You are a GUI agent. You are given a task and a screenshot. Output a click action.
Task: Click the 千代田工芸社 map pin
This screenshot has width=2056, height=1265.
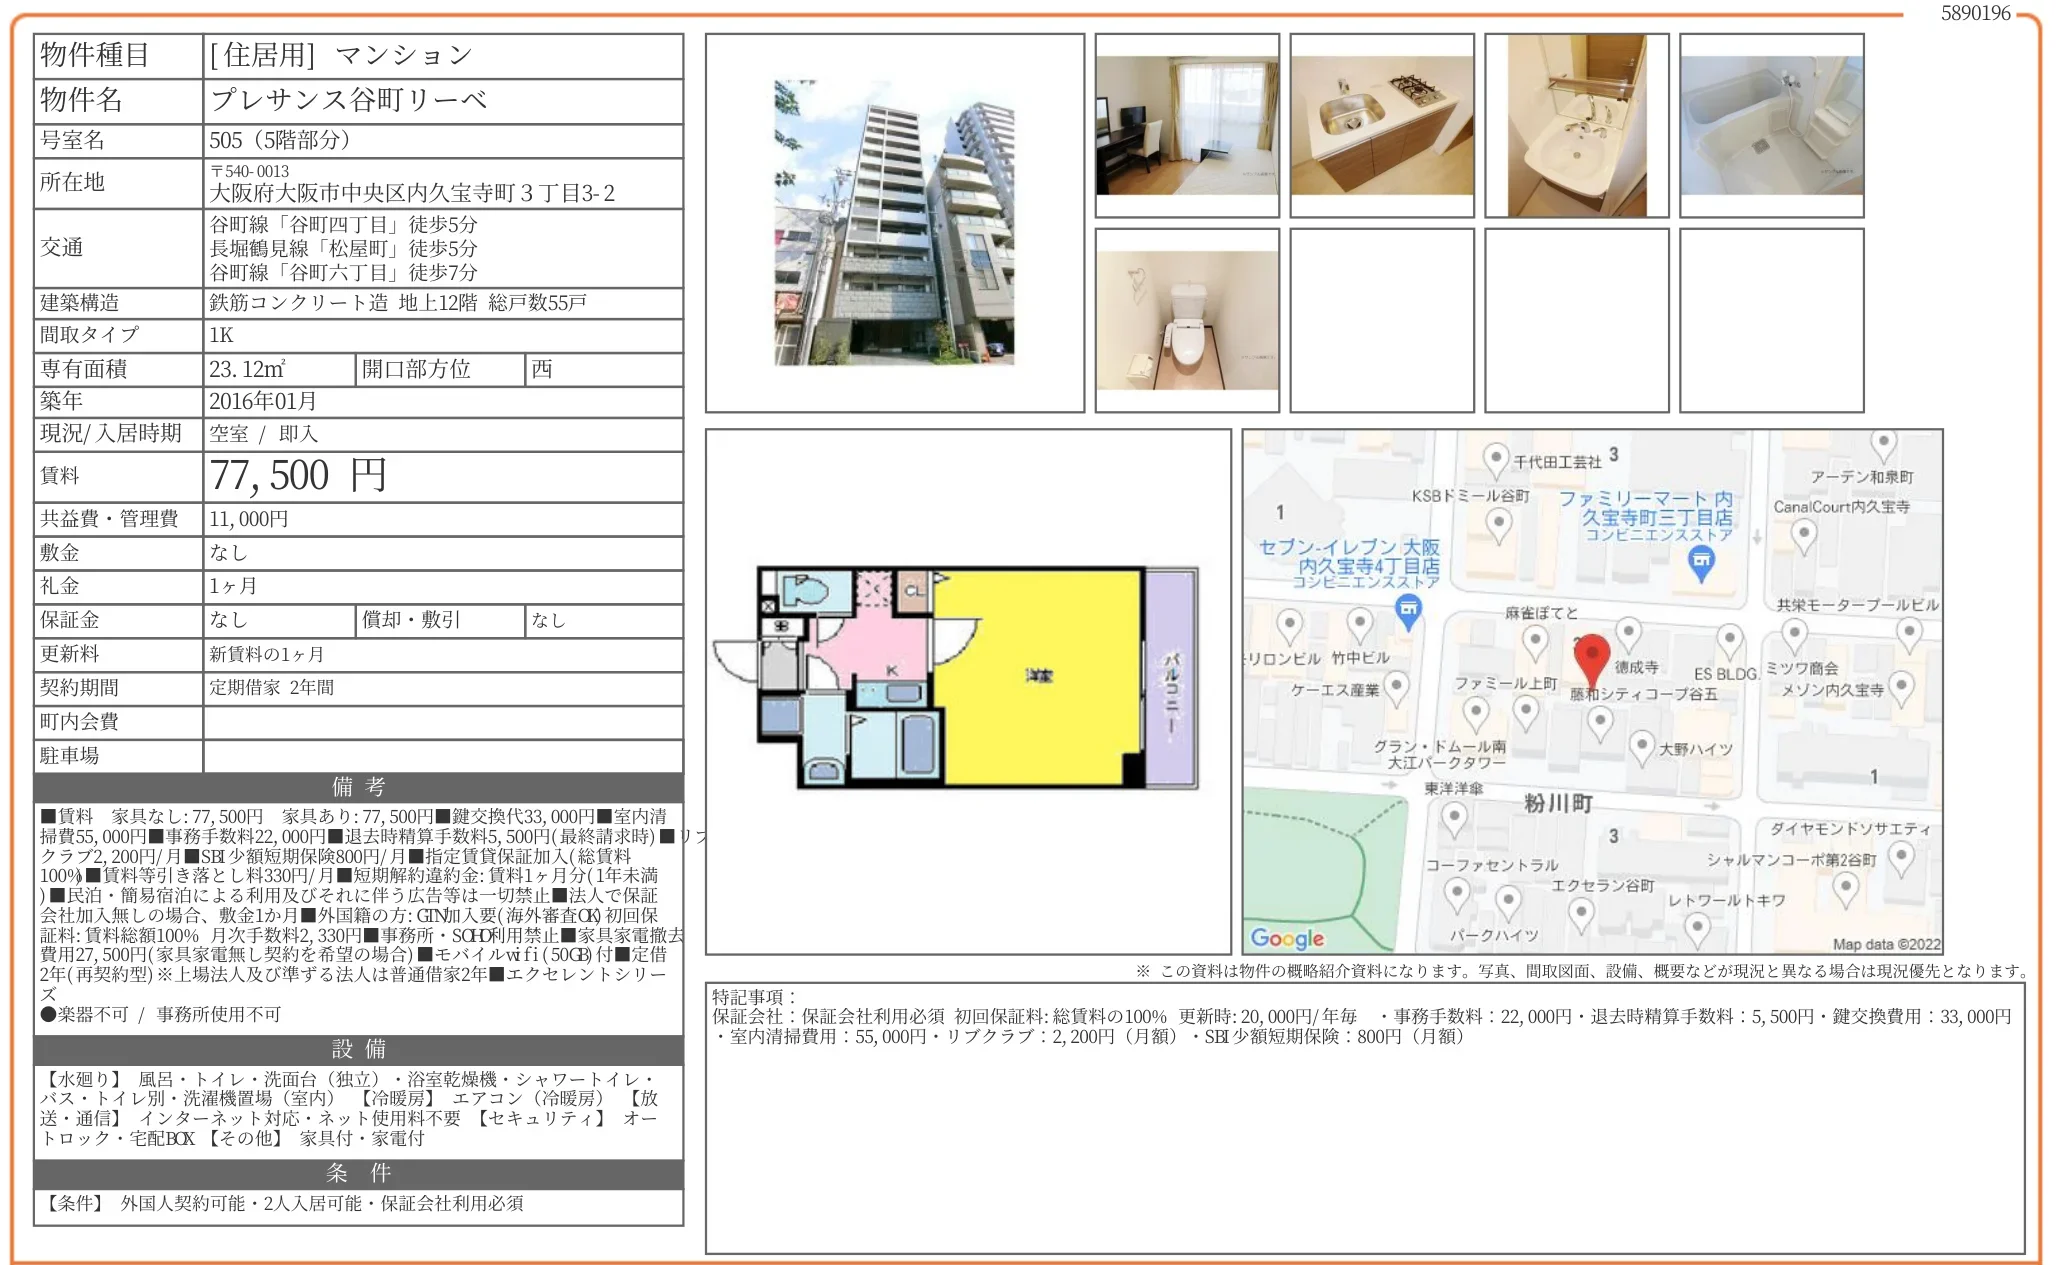pos(1495,460)
